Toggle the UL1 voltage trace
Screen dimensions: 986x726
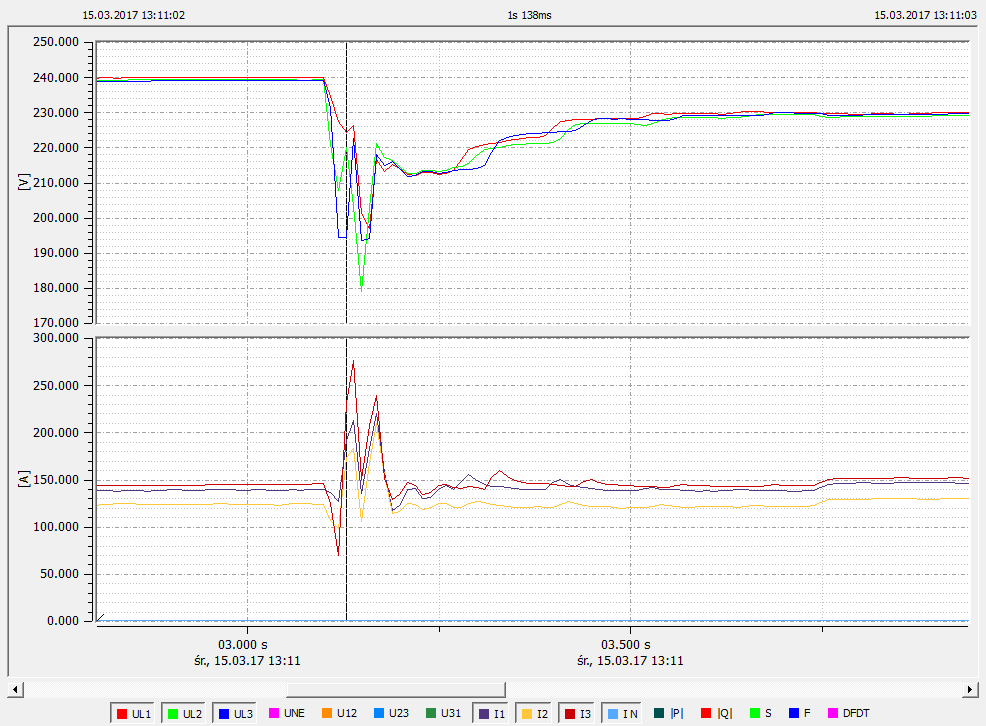pos(133,713)
